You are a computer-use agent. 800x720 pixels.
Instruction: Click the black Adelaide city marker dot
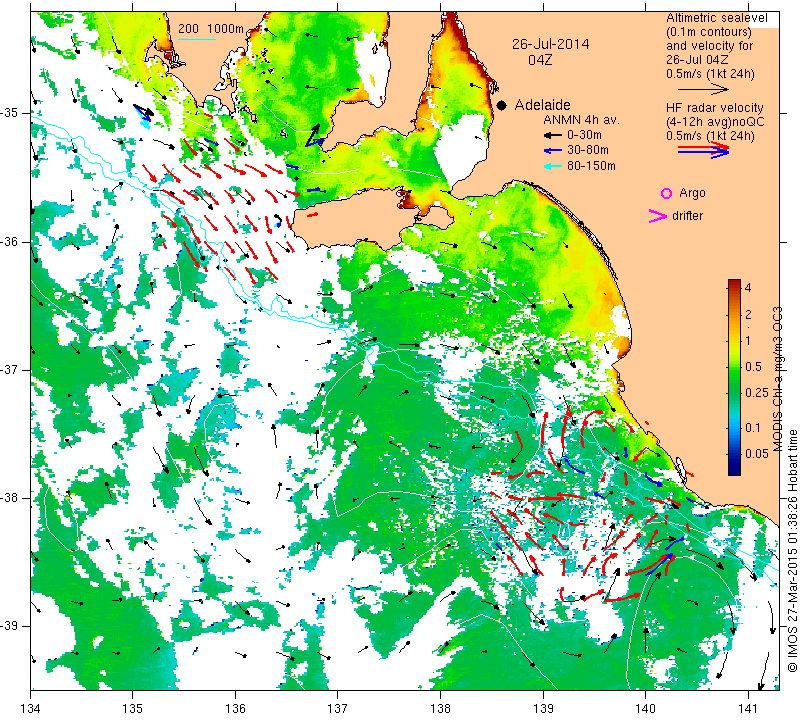502,105
